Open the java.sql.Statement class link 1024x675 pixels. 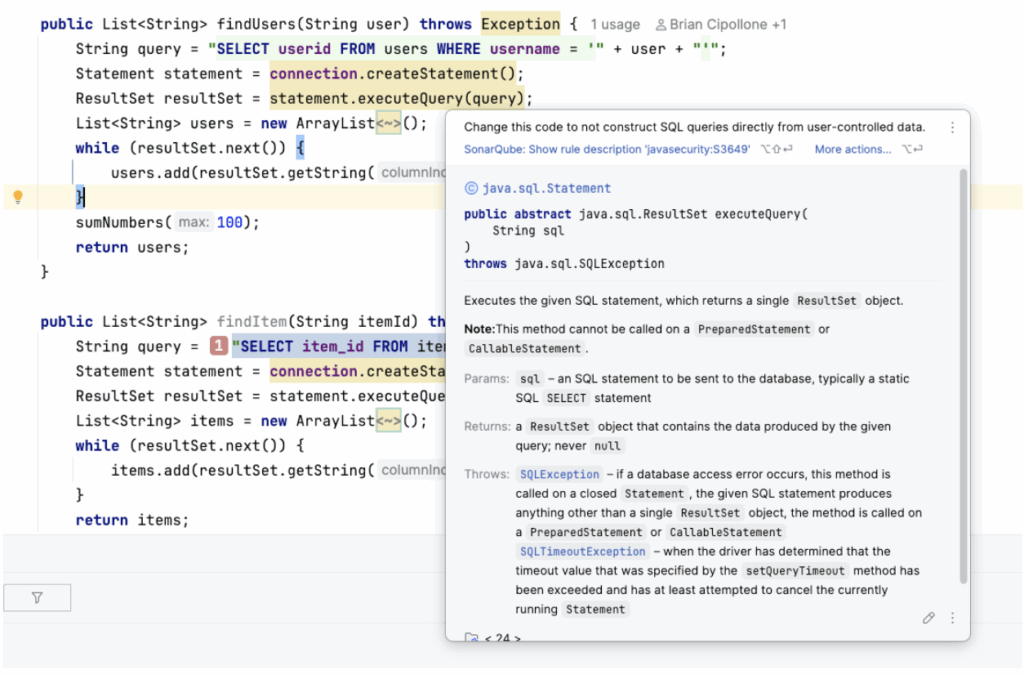546,188
